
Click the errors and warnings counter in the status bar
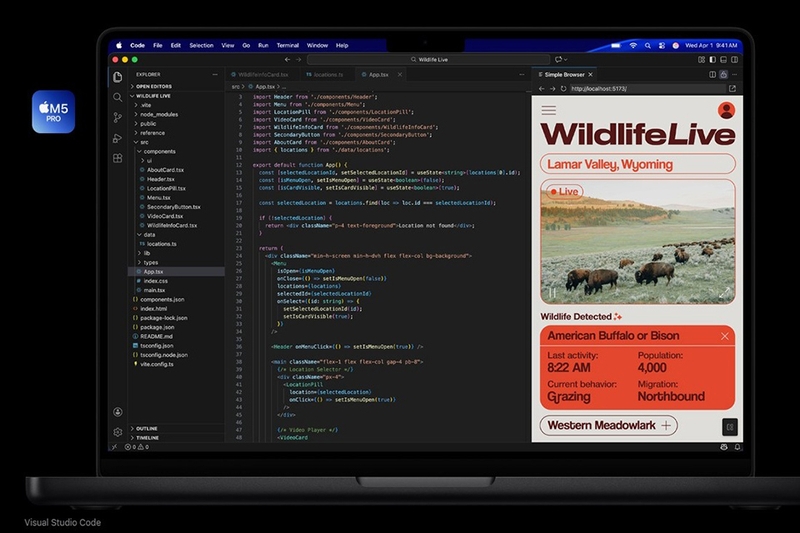[x=137, y=447]
